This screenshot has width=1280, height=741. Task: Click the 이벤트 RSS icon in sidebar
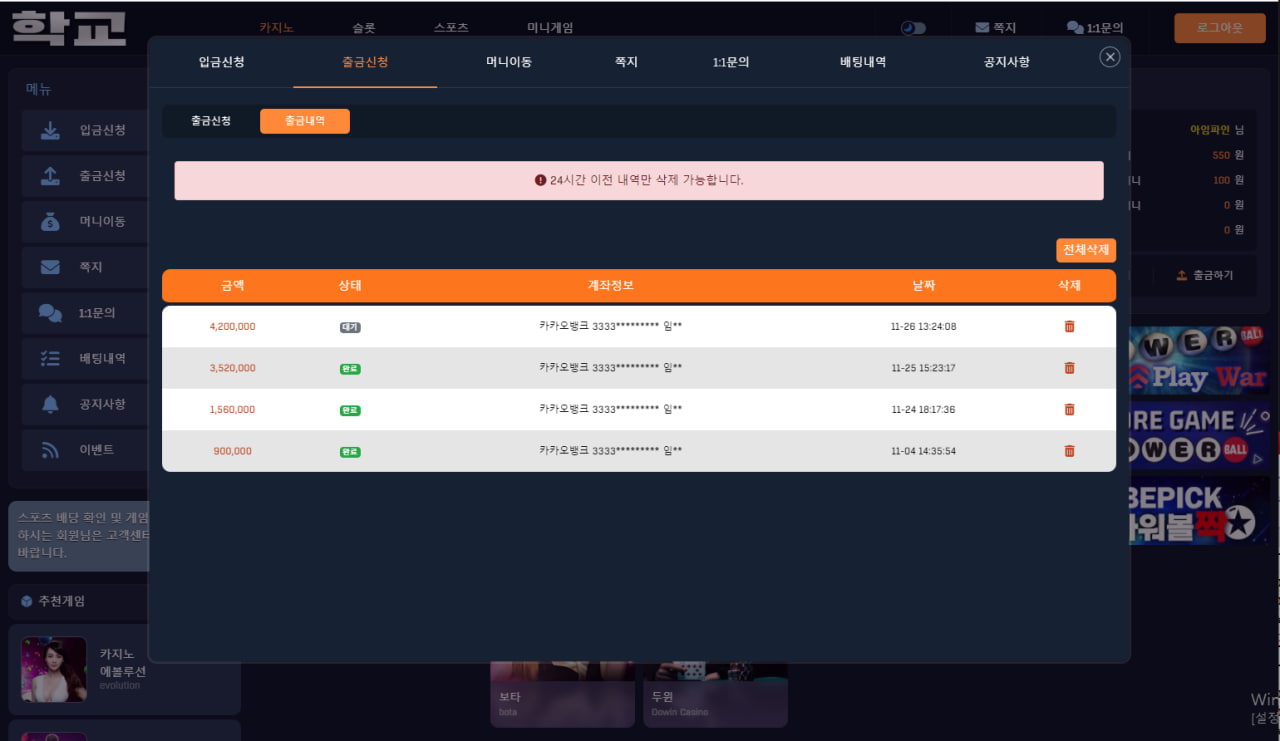coord(50,450)
